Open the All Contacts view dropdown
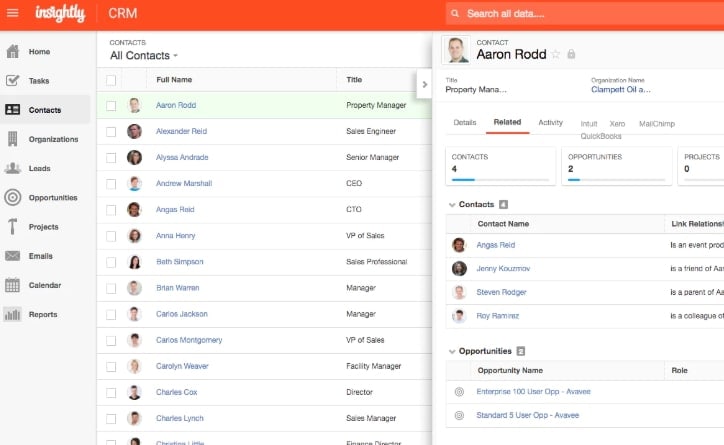This screenshot has height=445, width=724. (x=144, y=55)
